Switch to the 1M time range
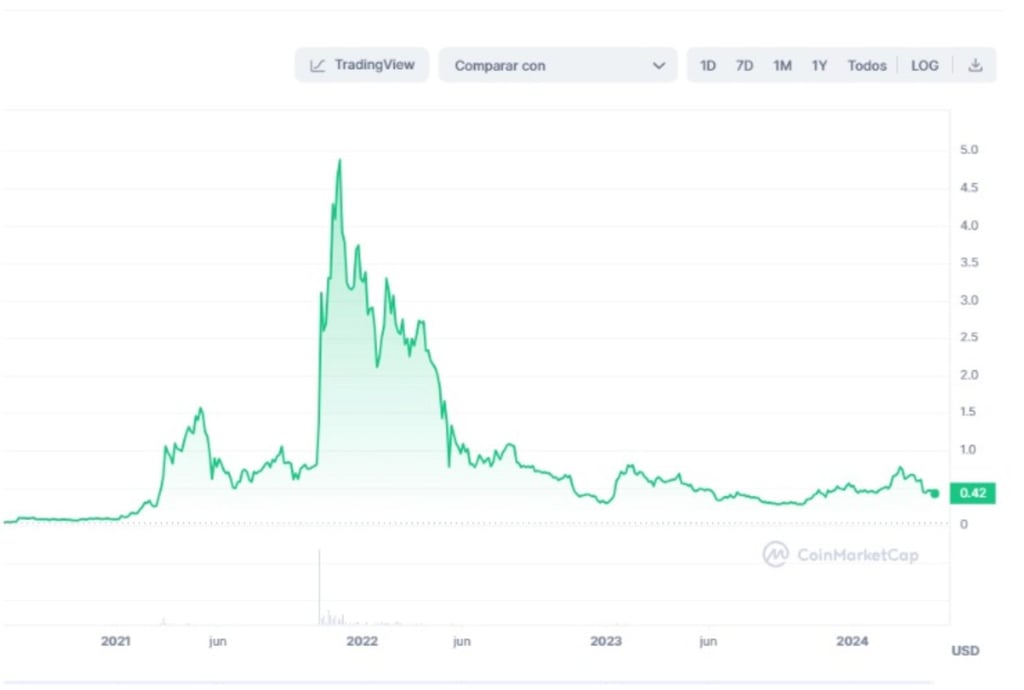 pyautogui.click(x=782, y=66)
